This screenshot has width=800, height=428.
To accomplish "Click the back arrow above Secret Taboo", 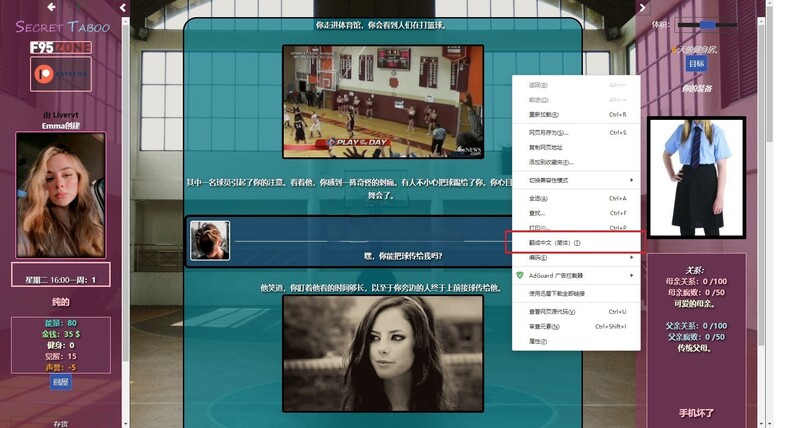I will [51, 7].
